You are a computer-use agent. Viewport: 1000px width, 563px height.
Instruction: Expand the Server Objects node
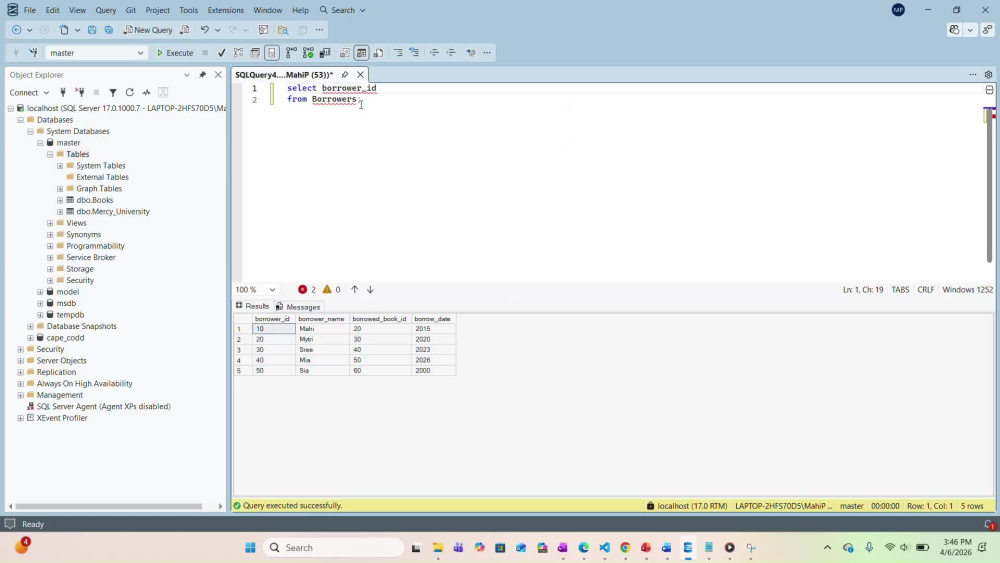20,361
